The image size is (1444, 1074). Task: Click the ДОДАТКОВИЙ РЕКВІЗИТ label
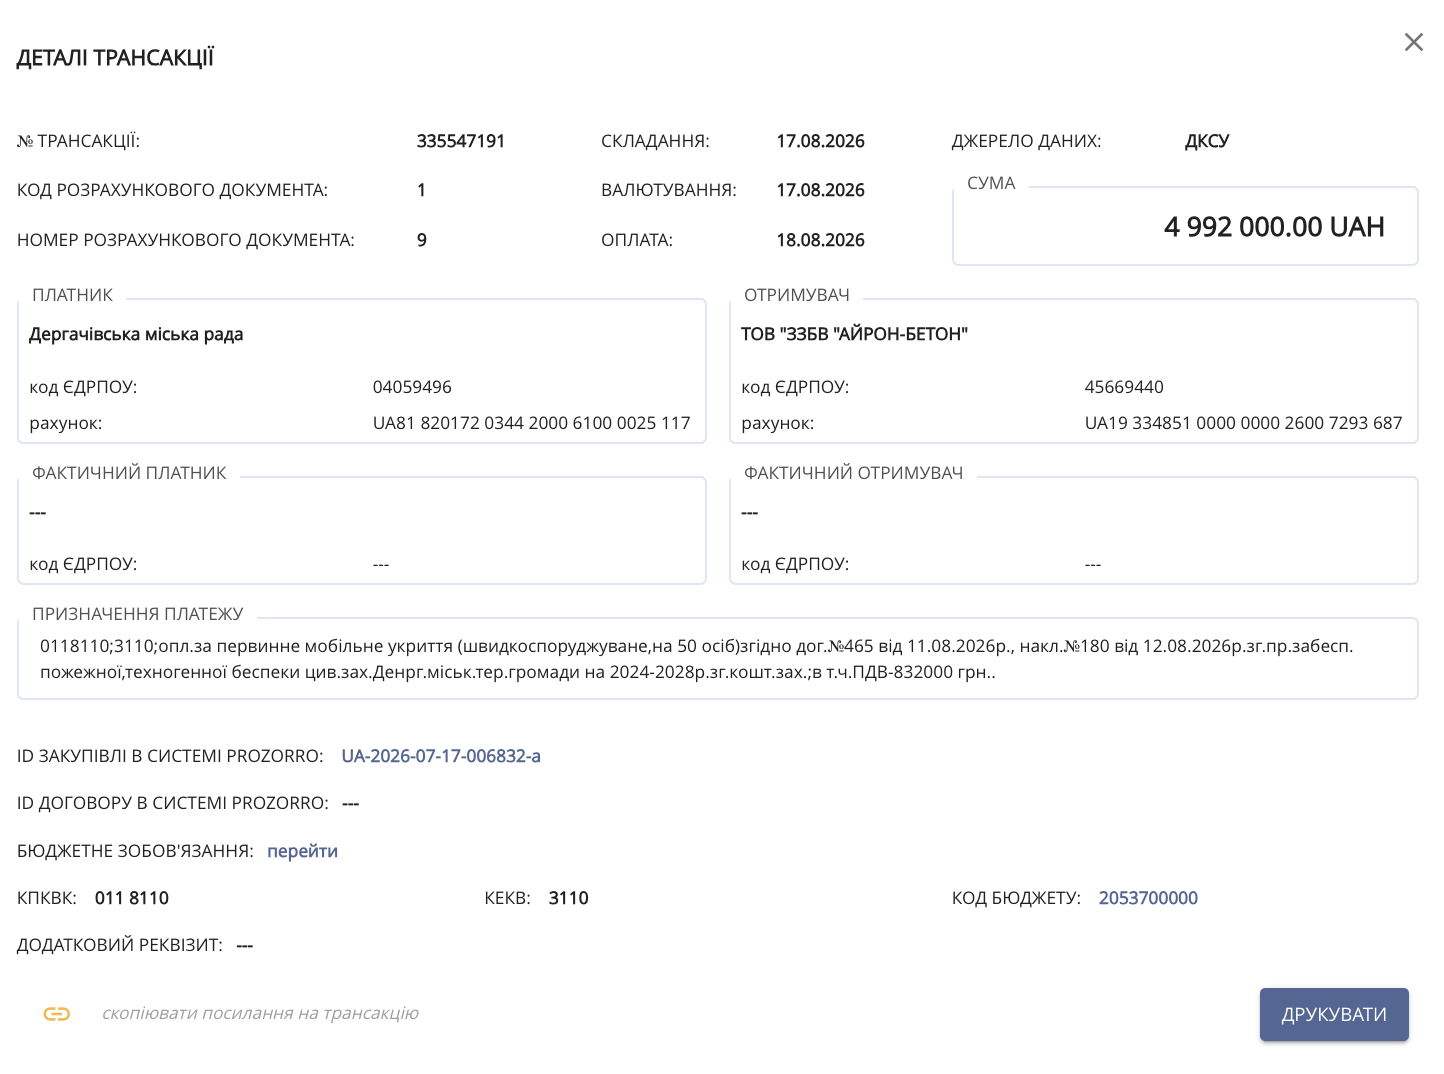click(x=120, y=945)
